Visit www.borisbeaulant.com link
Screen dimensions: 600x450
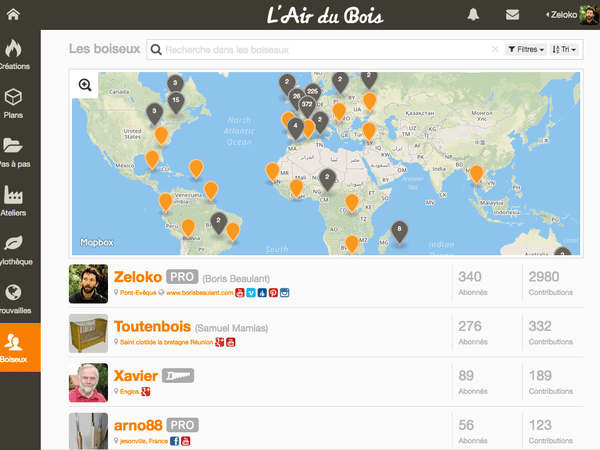coord(199,293)
